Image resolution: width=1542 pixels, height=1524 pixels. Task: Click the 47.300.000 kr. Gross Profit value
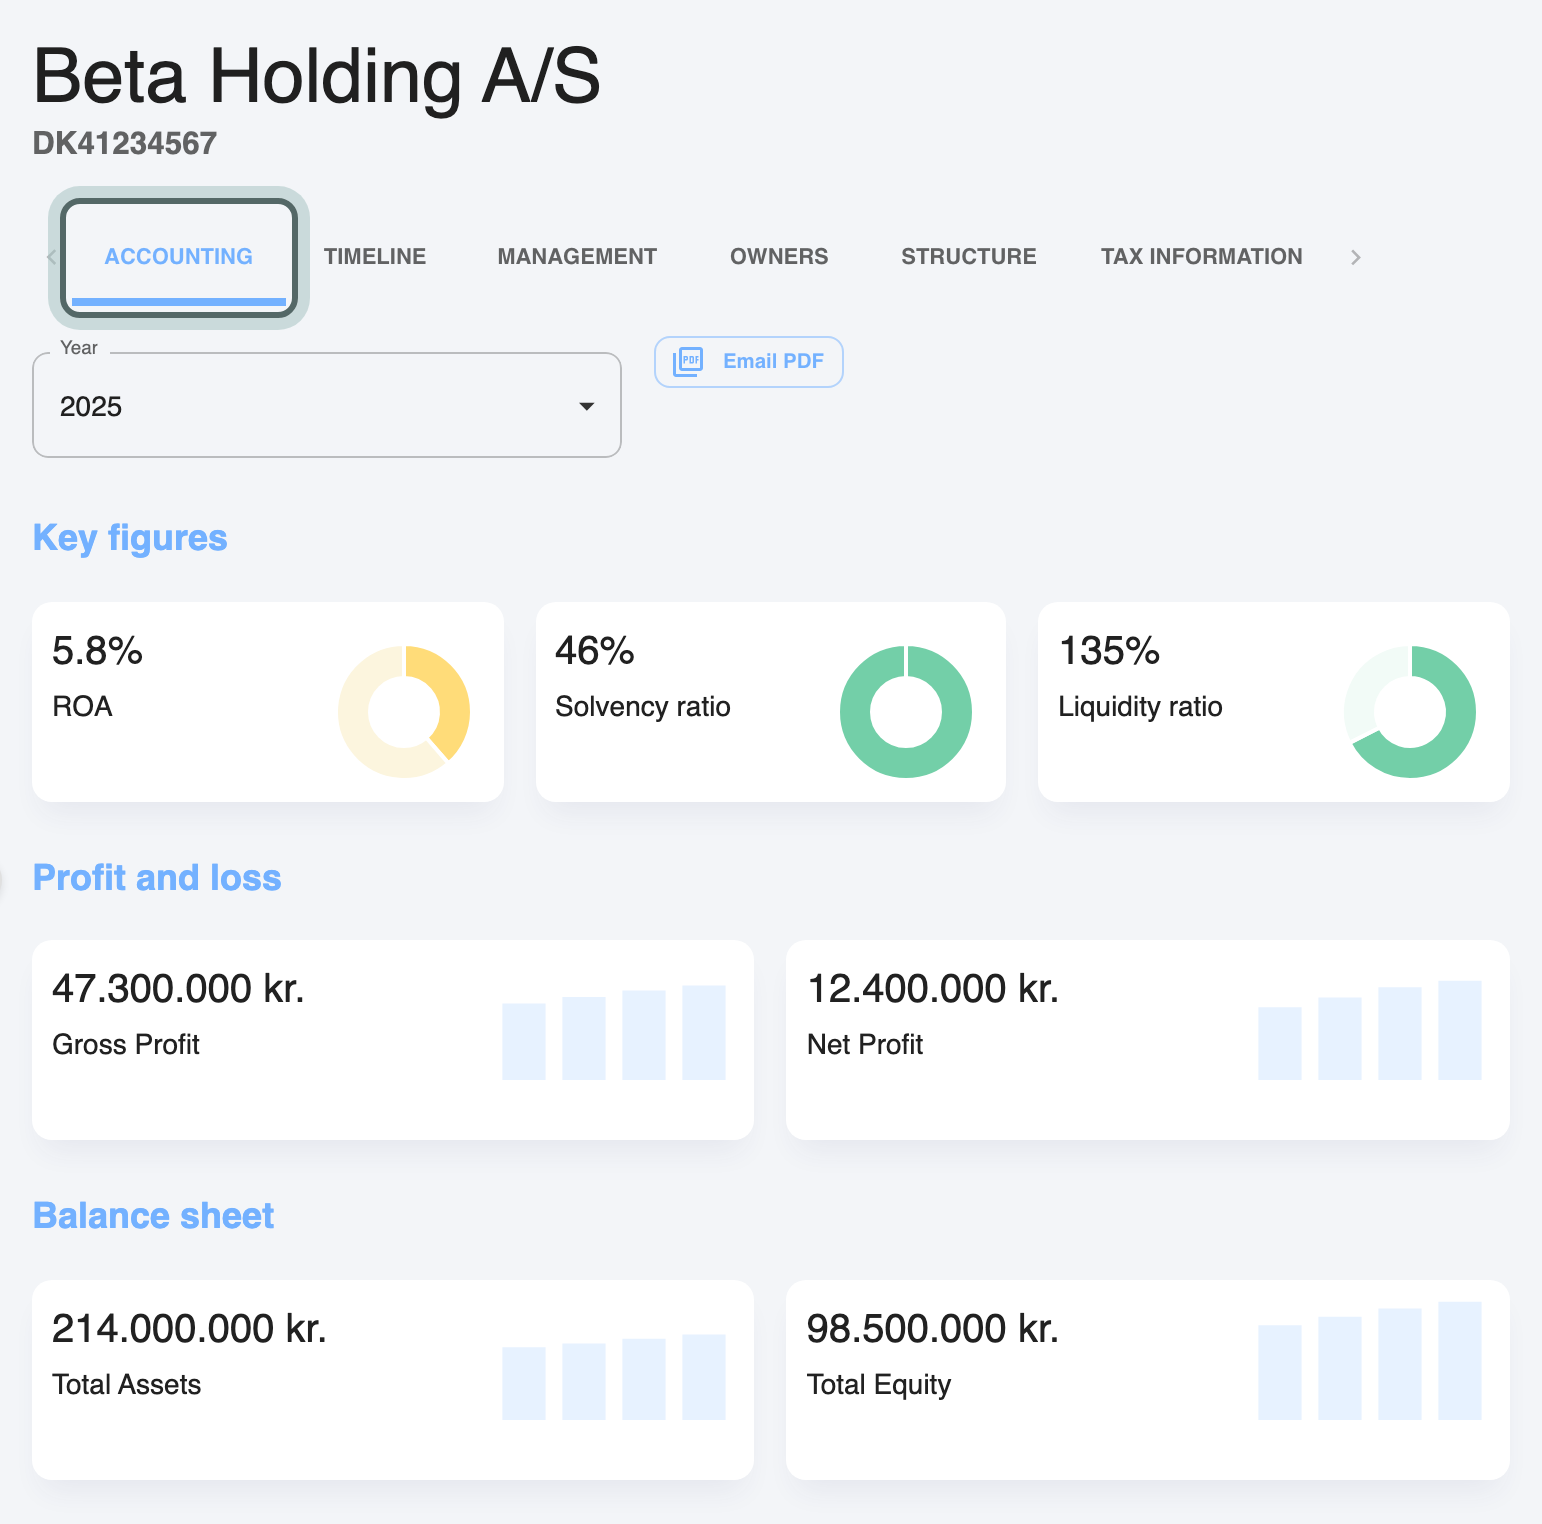click(x=178, y=989)
